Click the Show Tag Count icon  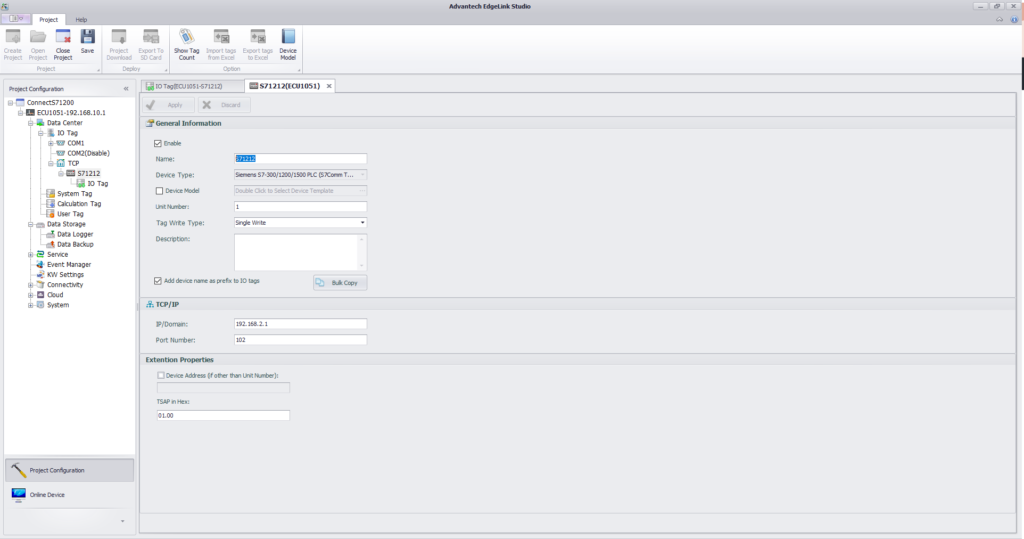(187, 45)
